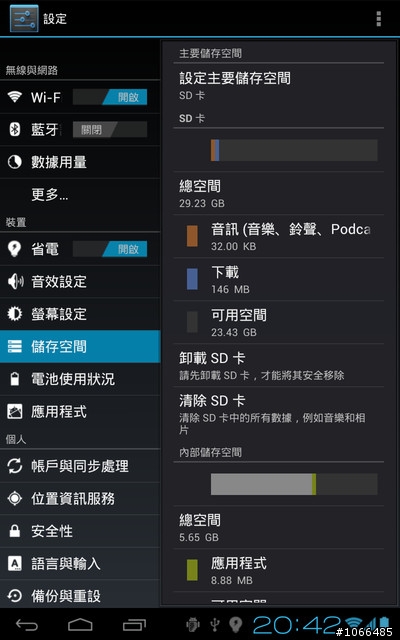Open the recent apps button
This screenshot has height=640, width=400.
point(134,624)
